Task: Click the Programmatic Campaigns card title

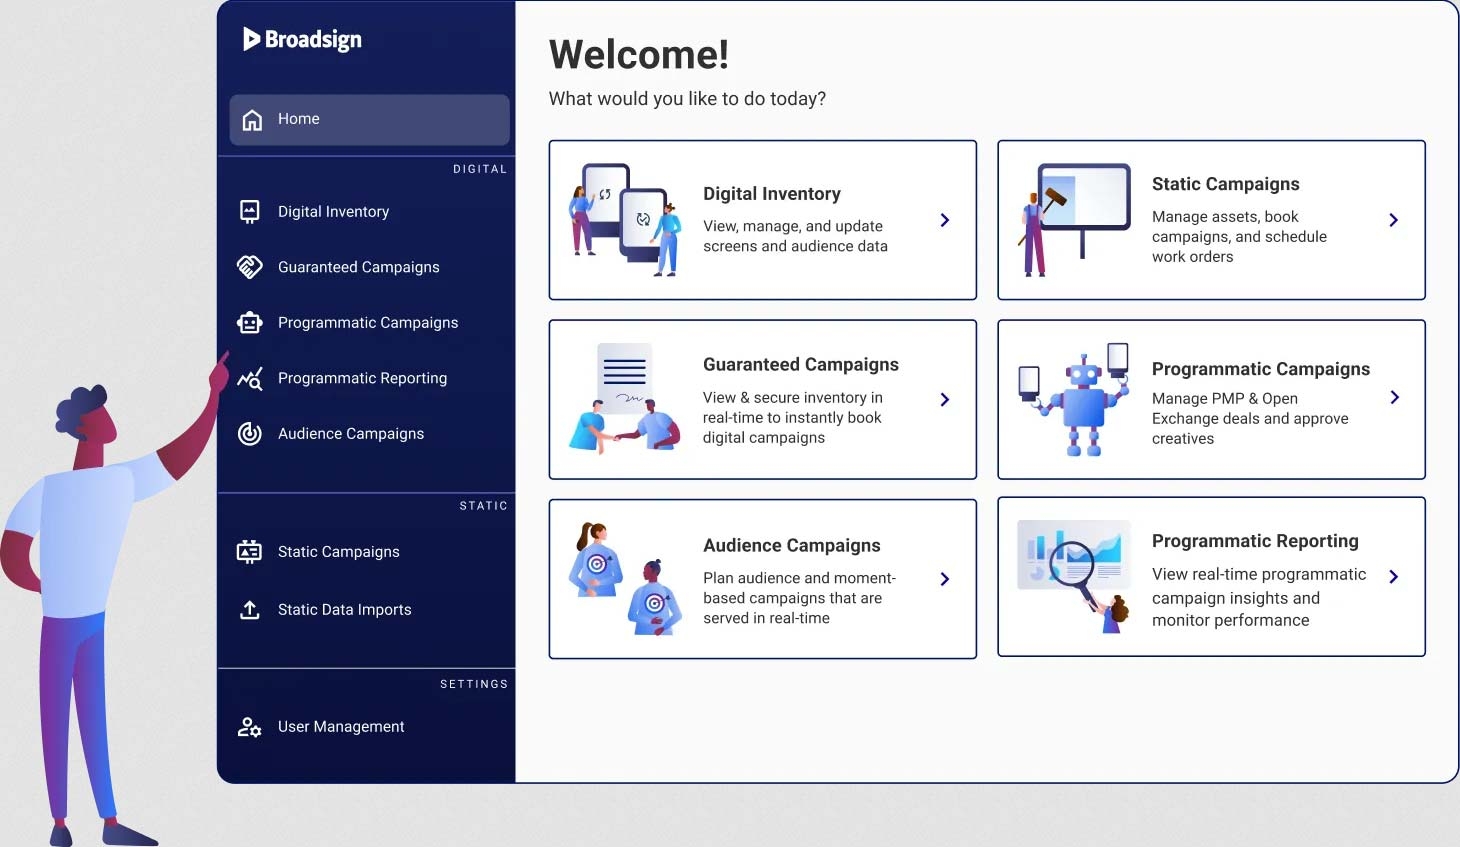Action: pyautogui.click(x=1261, y=369)
